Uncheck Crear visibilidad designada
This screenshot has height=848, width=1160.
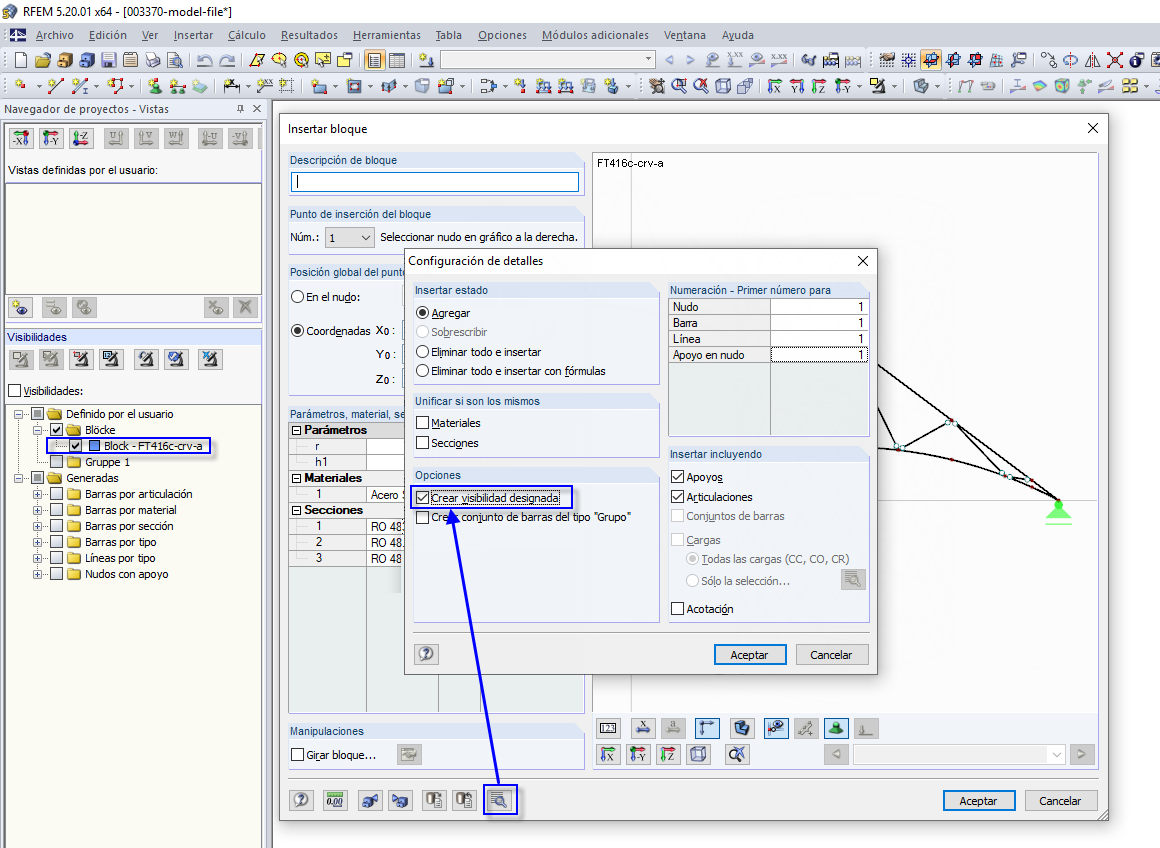423,497
